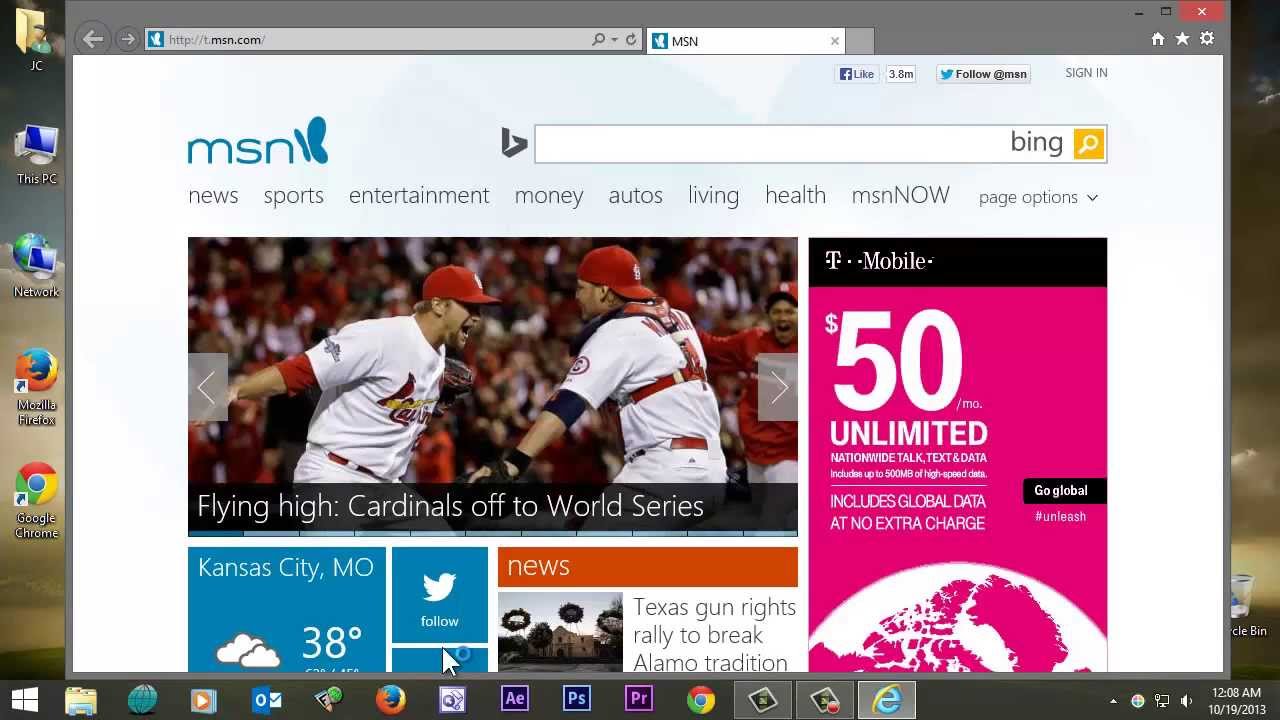The image size is (1280, 720).
Task: Show hidden system tray icons
Action: tap(1113, 701)
